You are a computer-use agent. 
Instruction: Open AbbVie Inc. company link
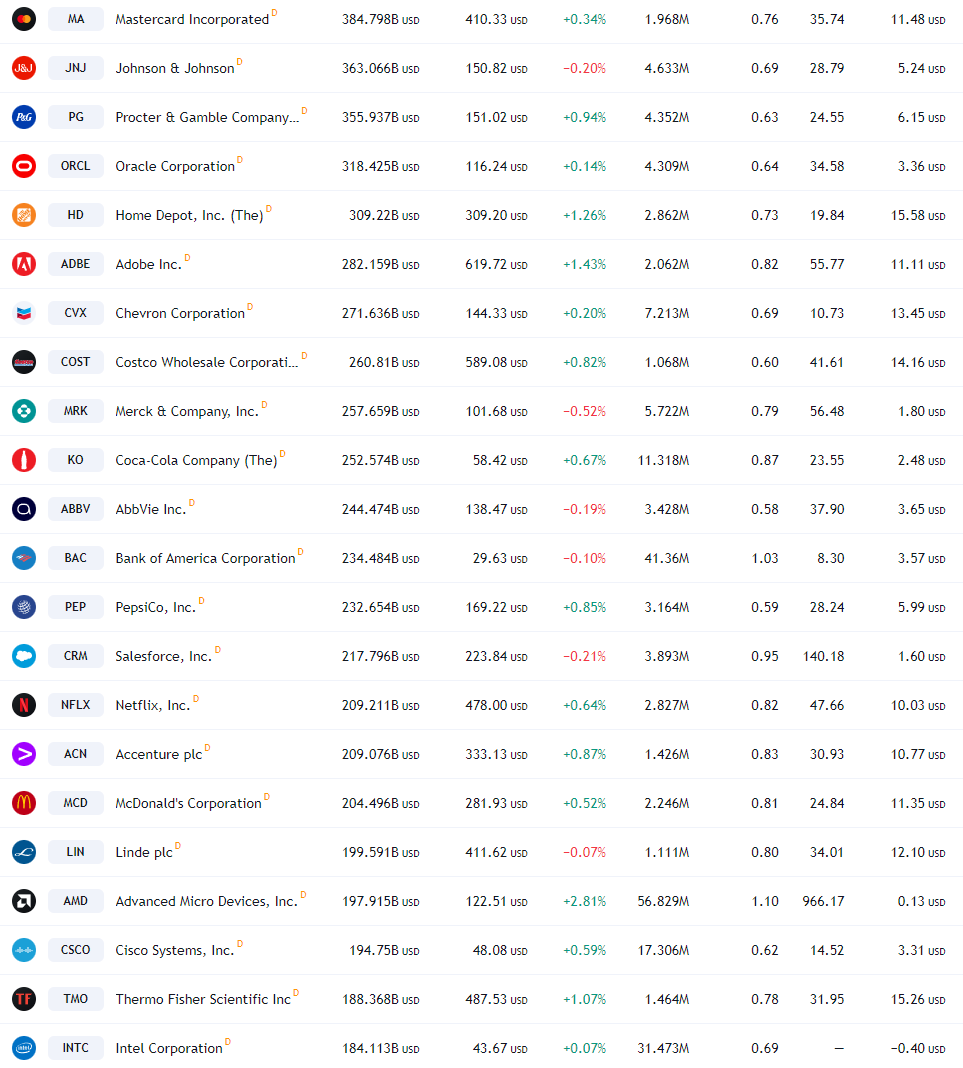click(x=151, y=510)
